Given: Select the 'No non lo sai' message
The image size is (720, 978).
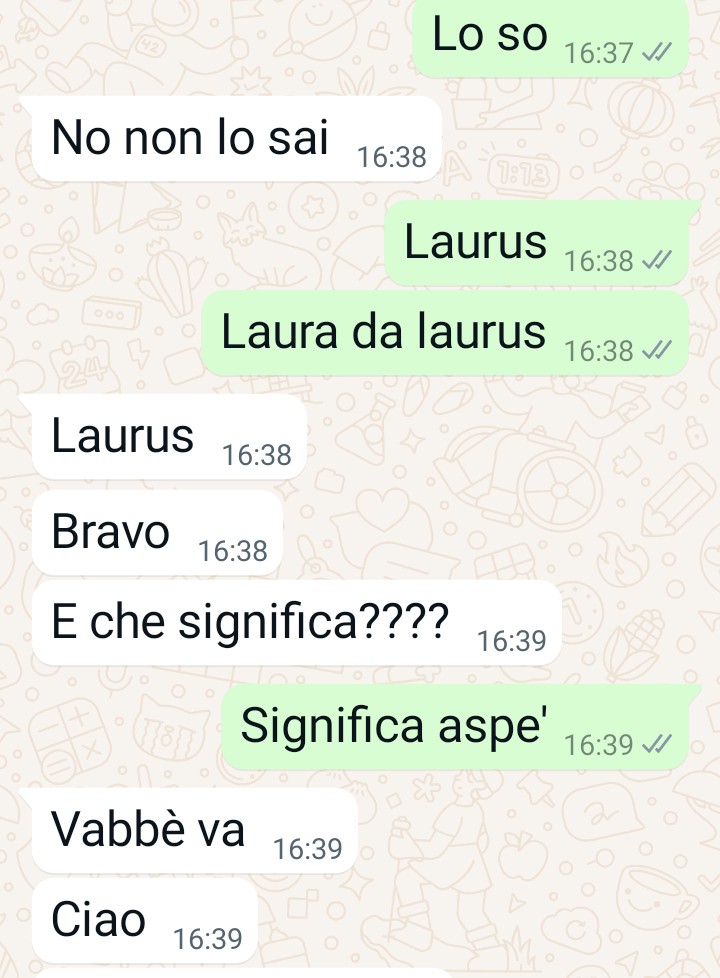Looking at the screenshot, I should click(x=236, y=139).
